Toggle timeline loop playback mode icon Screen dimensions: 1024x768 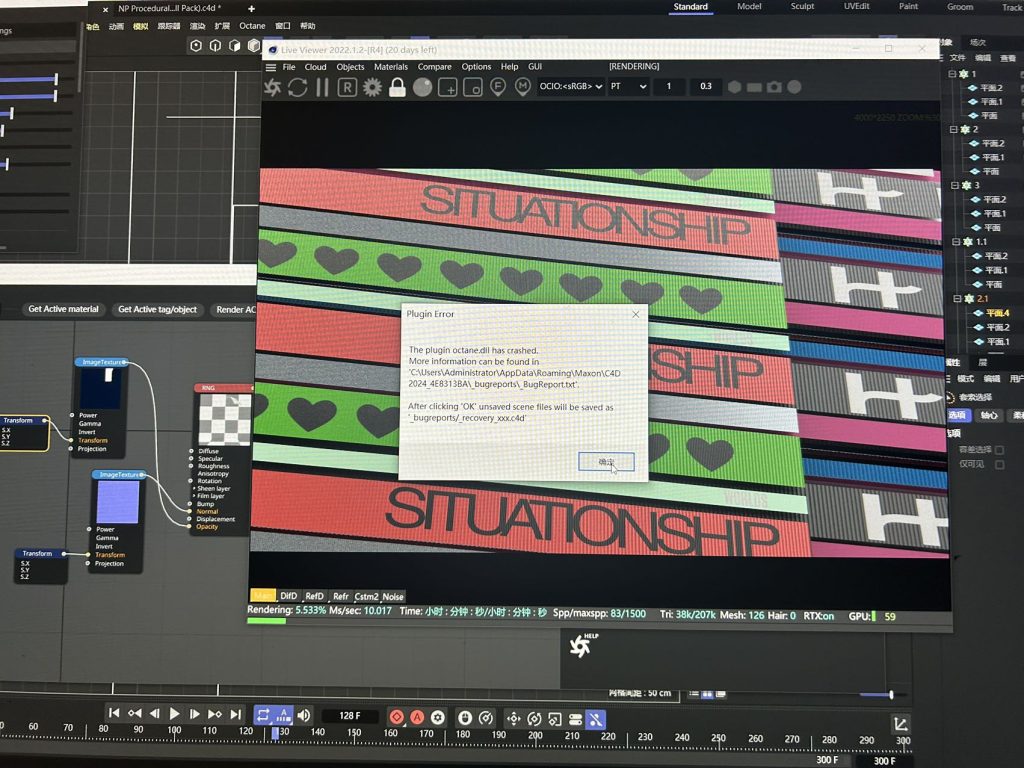pos(263,715)
